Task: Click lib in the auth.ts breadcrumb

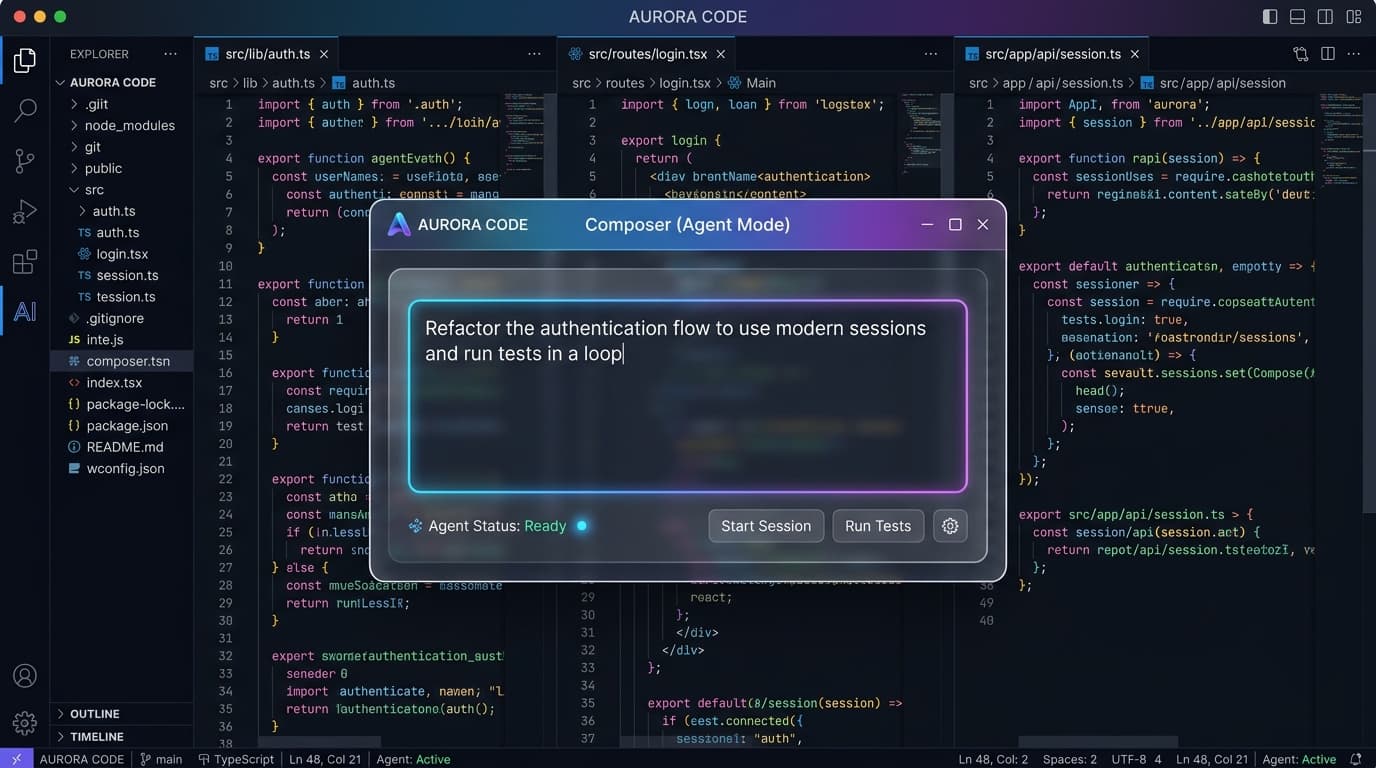Action: click(x=250, y=83)
